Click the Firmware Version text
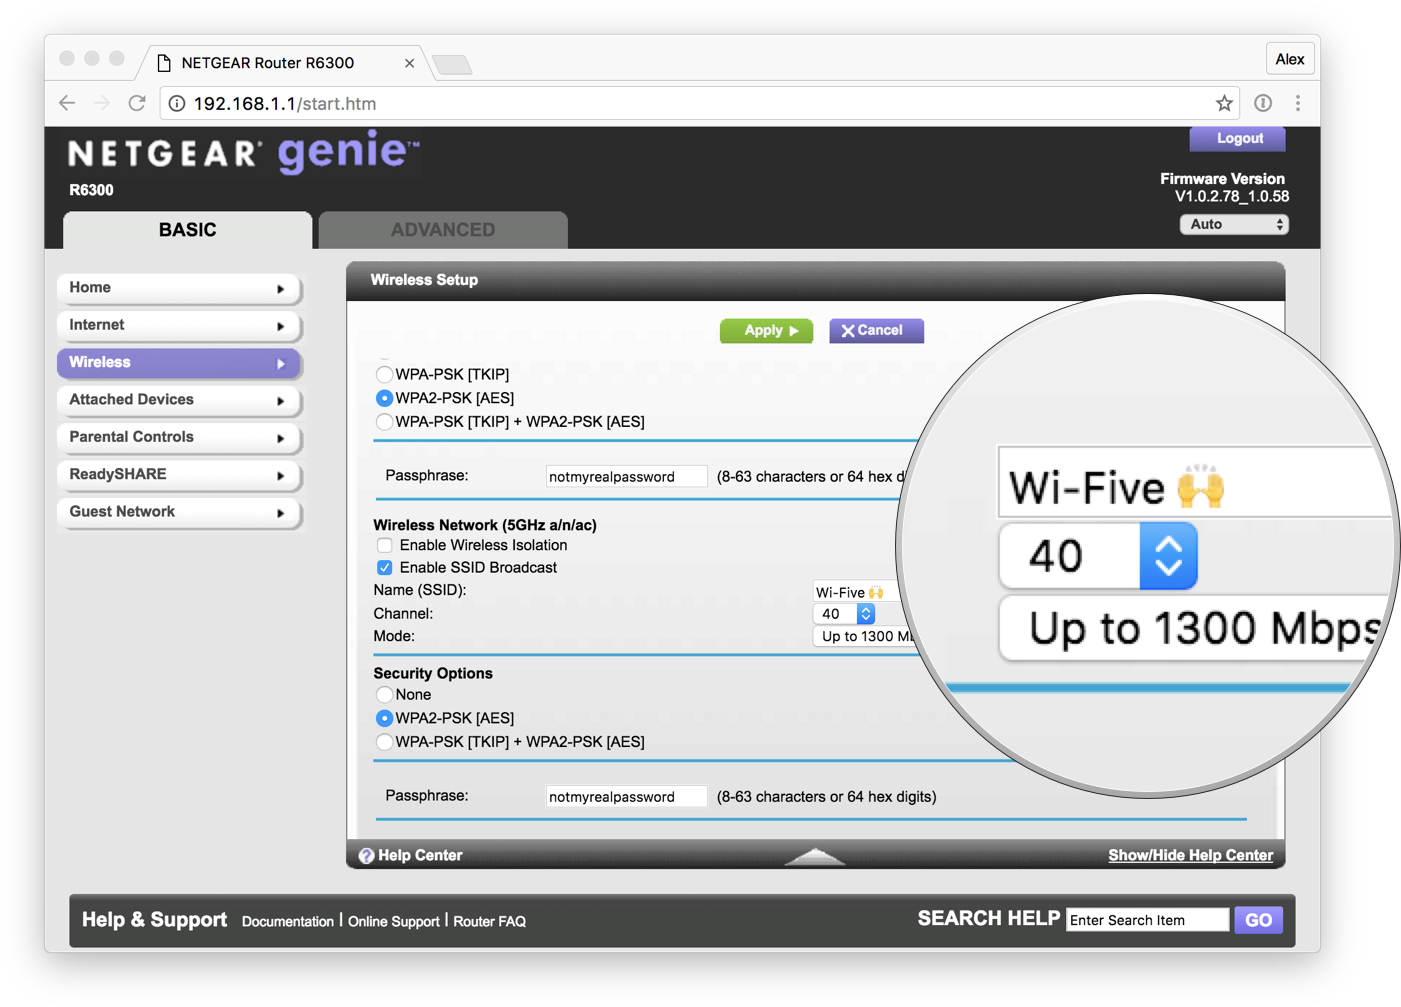Image resolution: width=1401 pixels, height=1007 pixels. [x=1222, y=179]
